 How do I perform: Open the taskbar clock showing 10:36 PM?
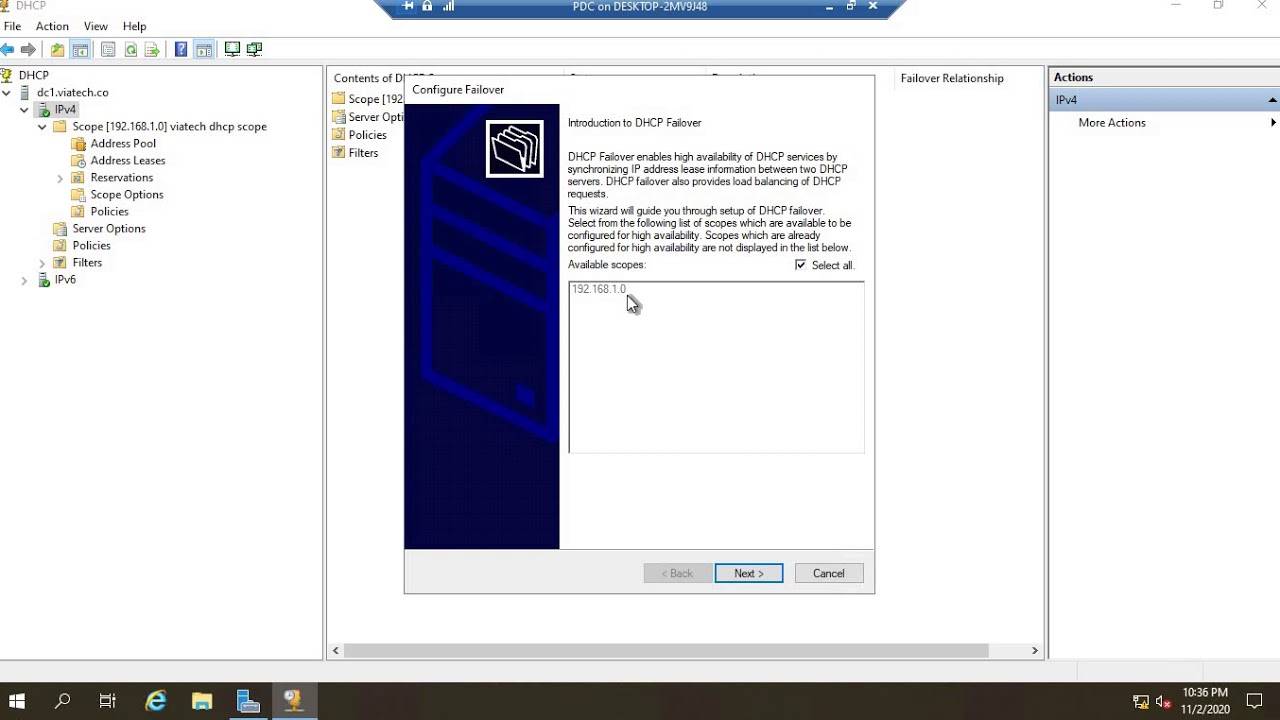[x=1205, y=701]
